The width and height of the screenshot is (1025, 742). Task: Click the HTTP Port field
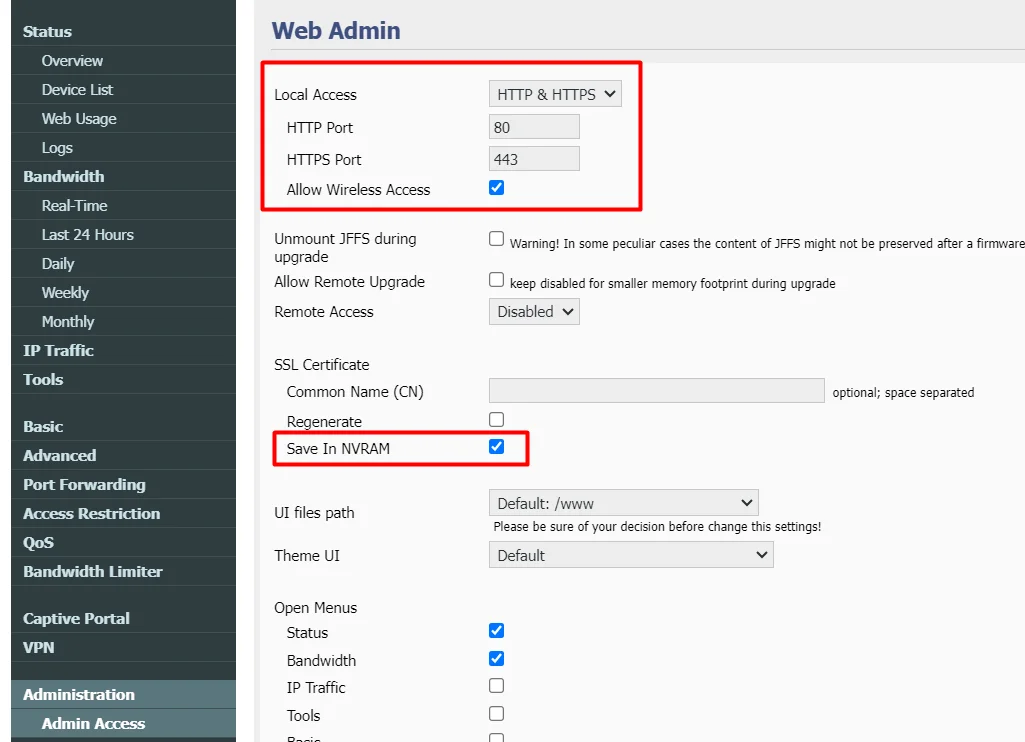point(534,127)
